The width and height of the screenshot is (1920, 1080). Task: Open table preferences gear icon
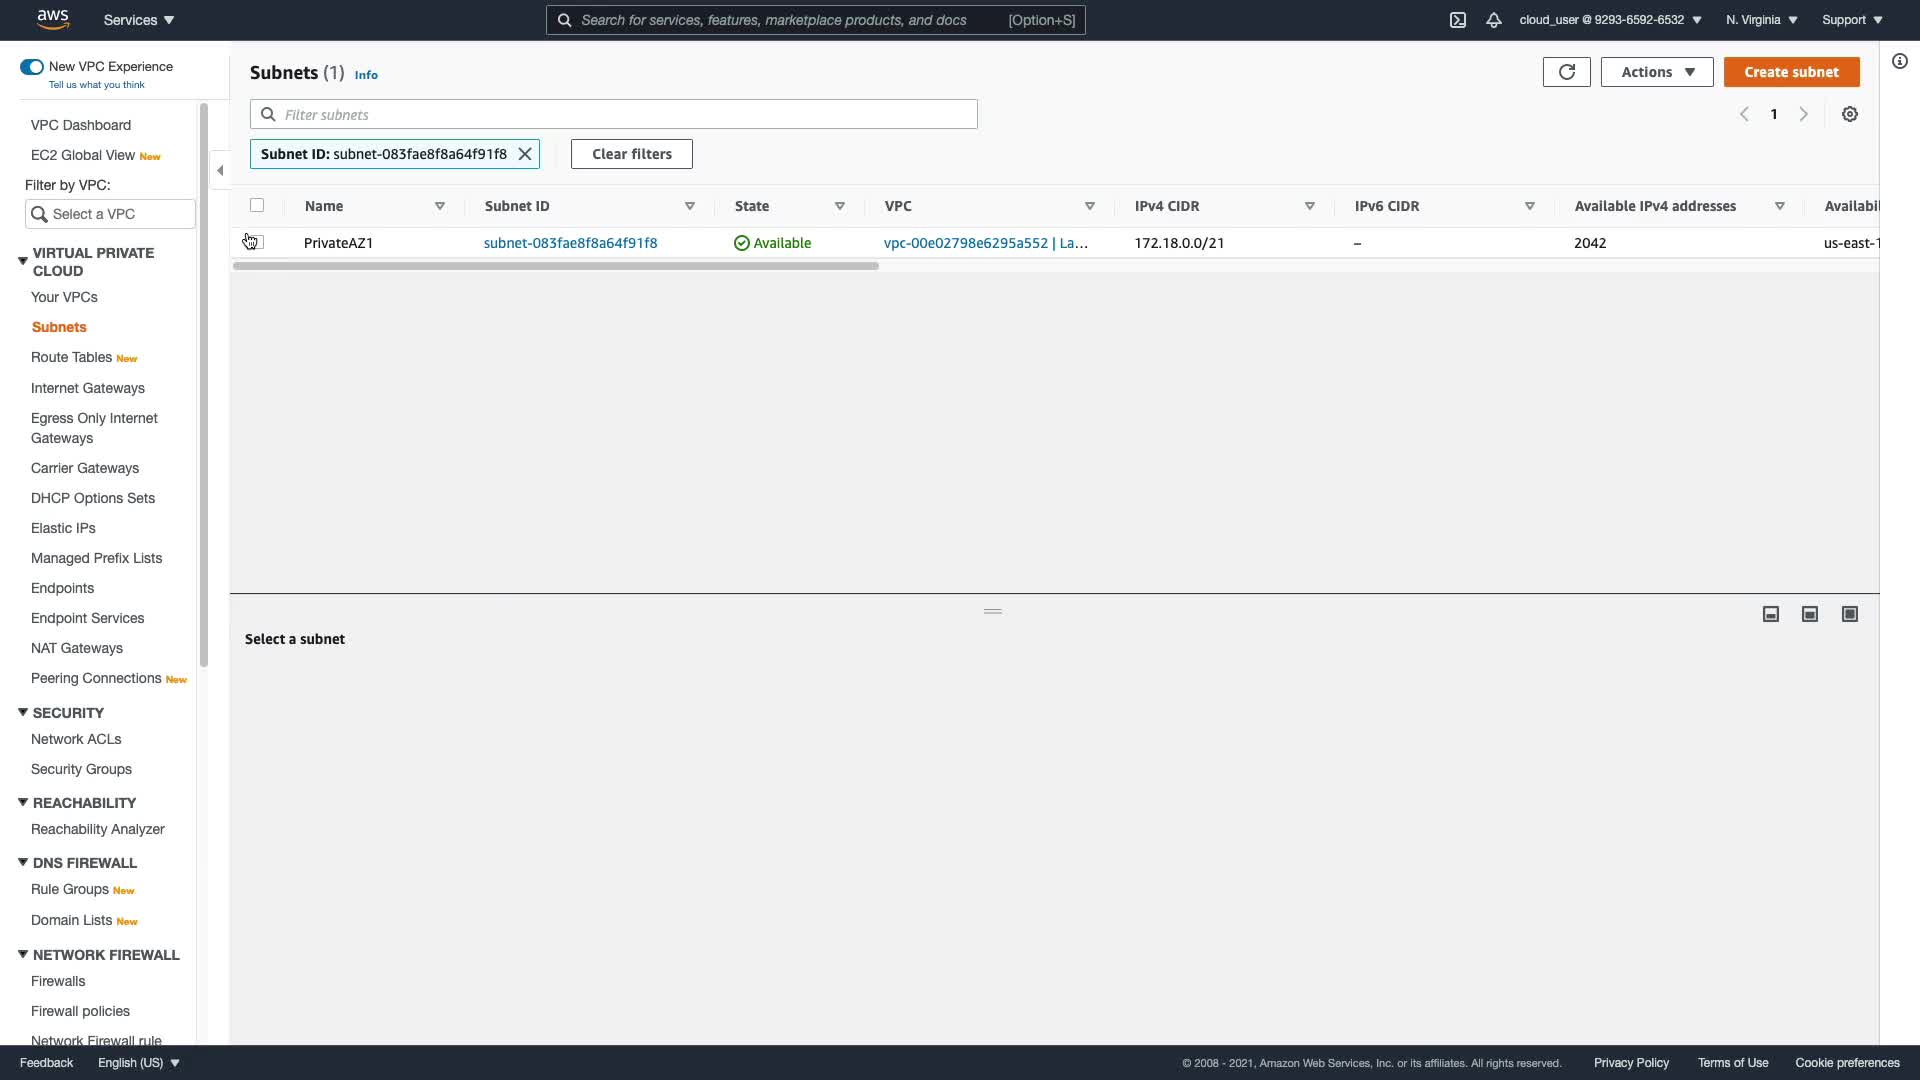pyautogui.click(x=1850, y=114)
